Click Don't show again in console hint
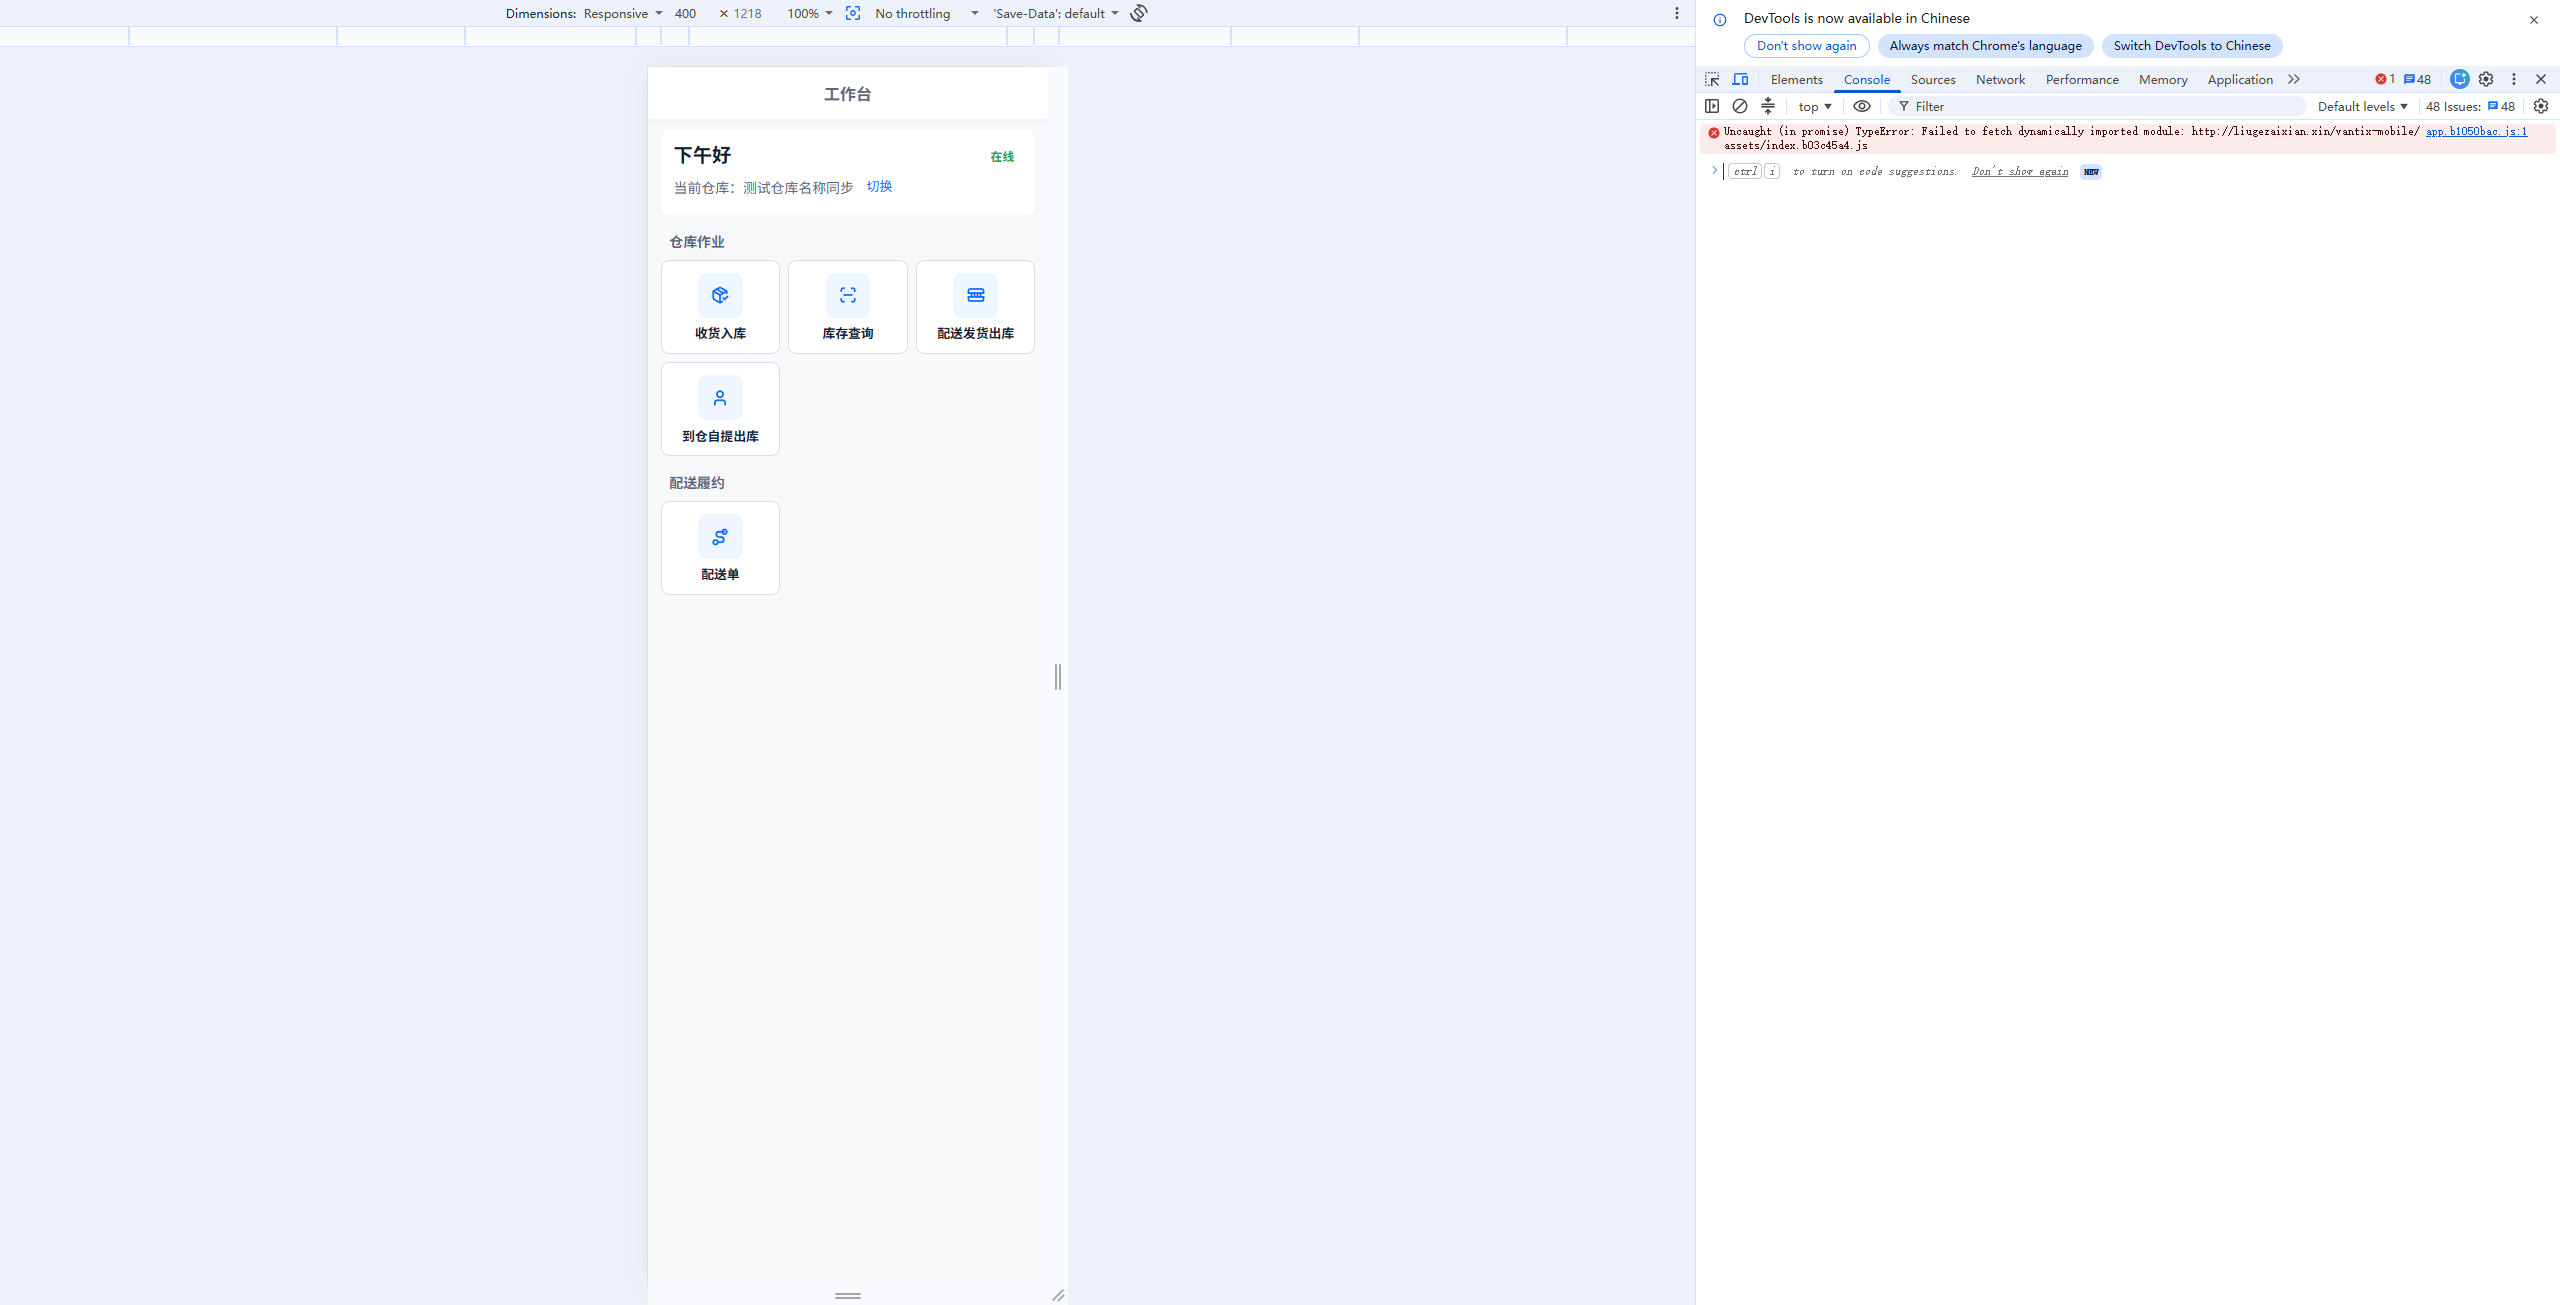 [x=2020, y=172]
